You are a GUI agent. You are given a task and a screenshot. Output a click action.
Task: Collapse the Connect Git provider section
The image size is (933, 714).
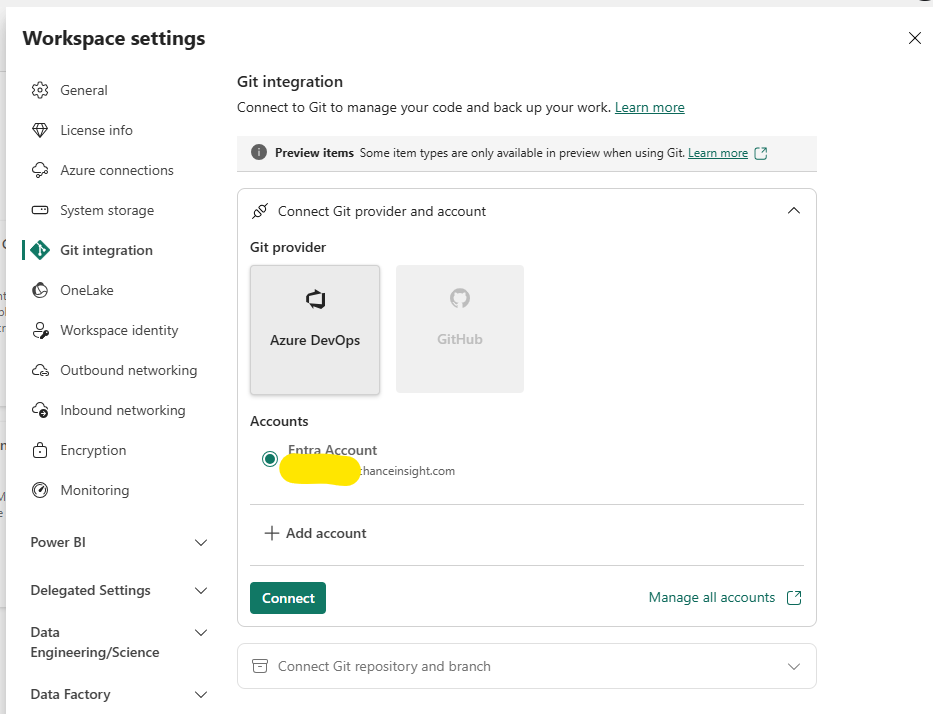[793, 211]
